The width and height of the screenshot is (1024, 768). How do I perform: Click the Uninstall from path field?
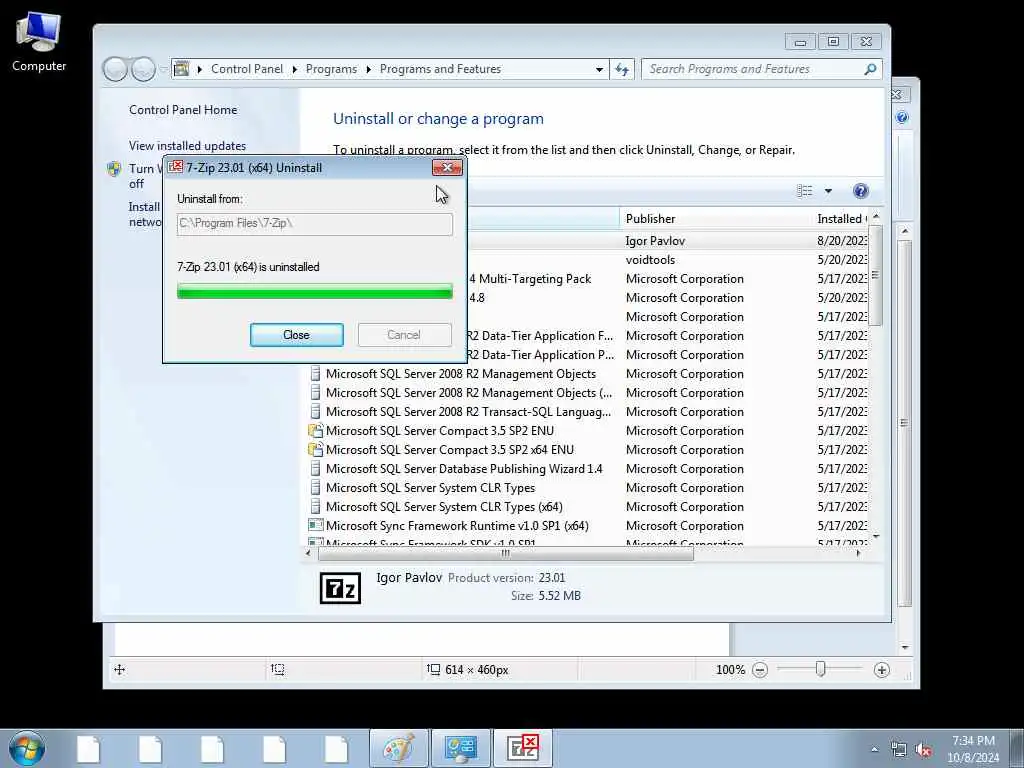click(x=314, y=224)
